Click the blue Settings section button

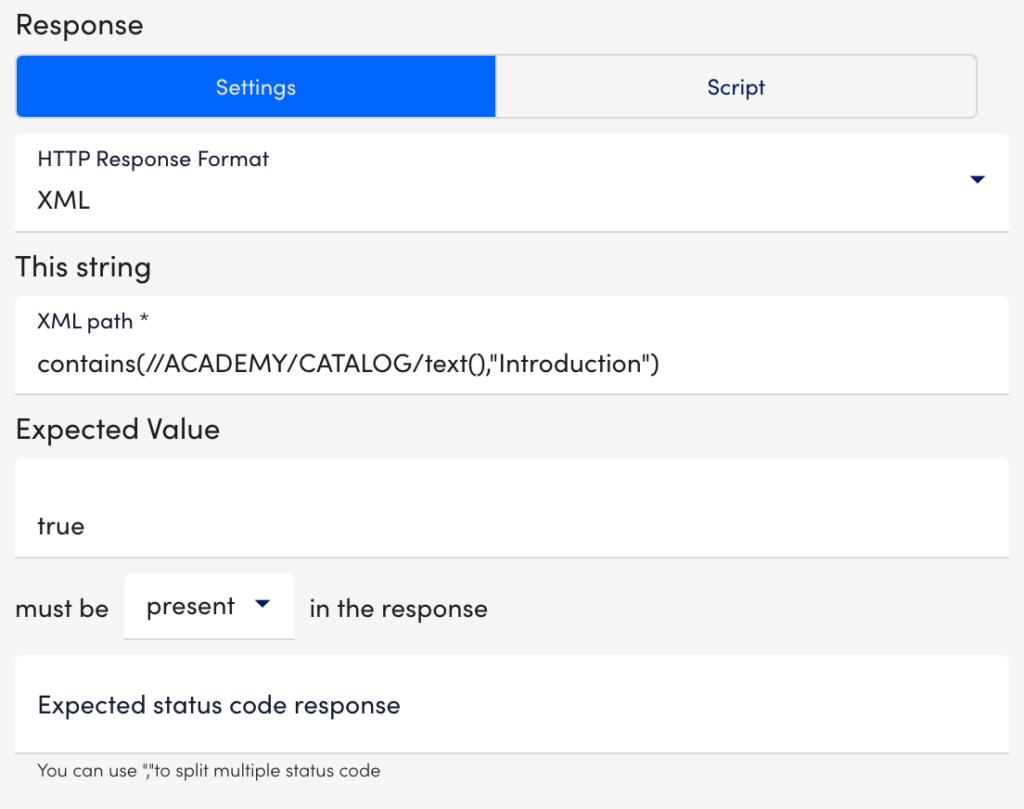255,87
